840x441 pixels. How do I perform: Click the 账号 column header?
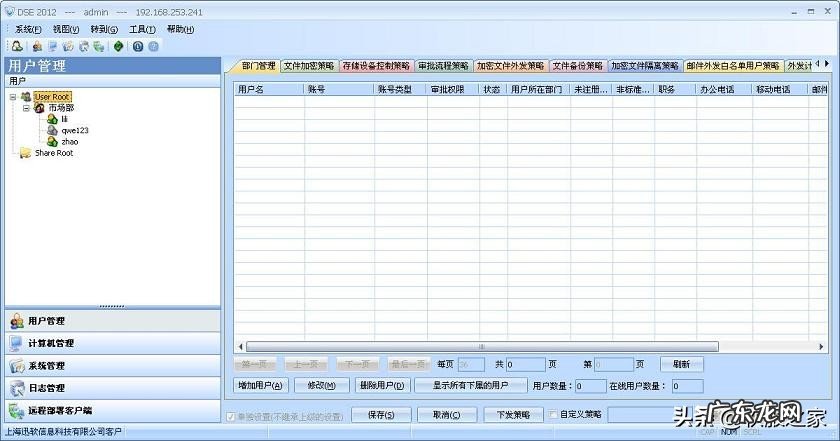pos(317,89)
